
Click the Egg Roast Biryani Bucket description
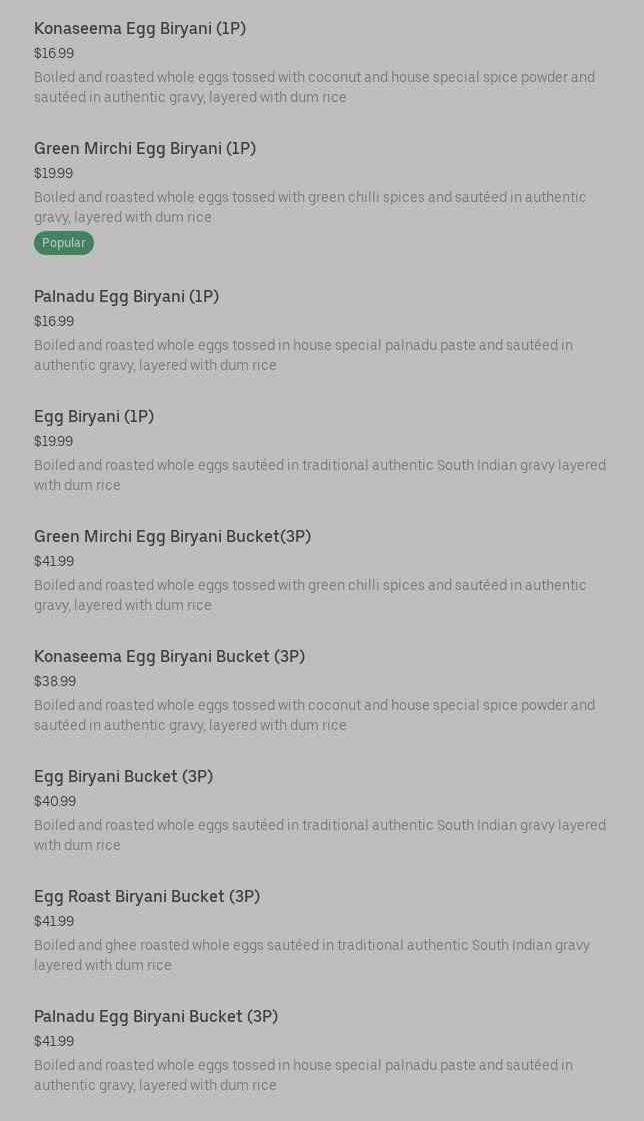(x=311, y=955)
